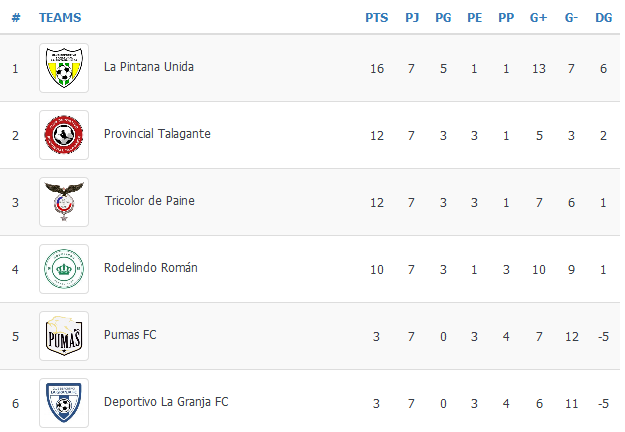
Task: Click the DG column header
Action: point(603,18)
